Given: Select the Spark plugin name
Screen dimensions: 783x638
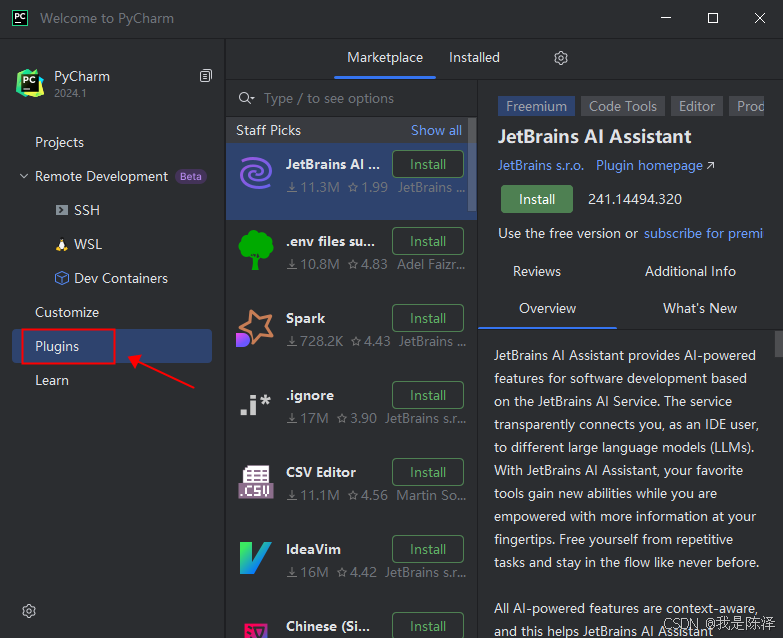Looking at the screenshot, I should (x=305, y=319).
